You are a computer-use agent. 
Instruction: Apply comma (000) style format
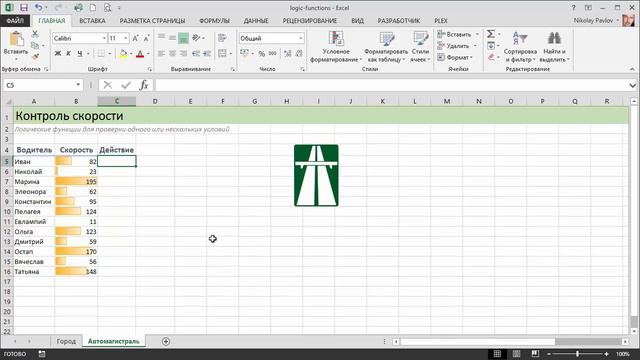(273, 53)
